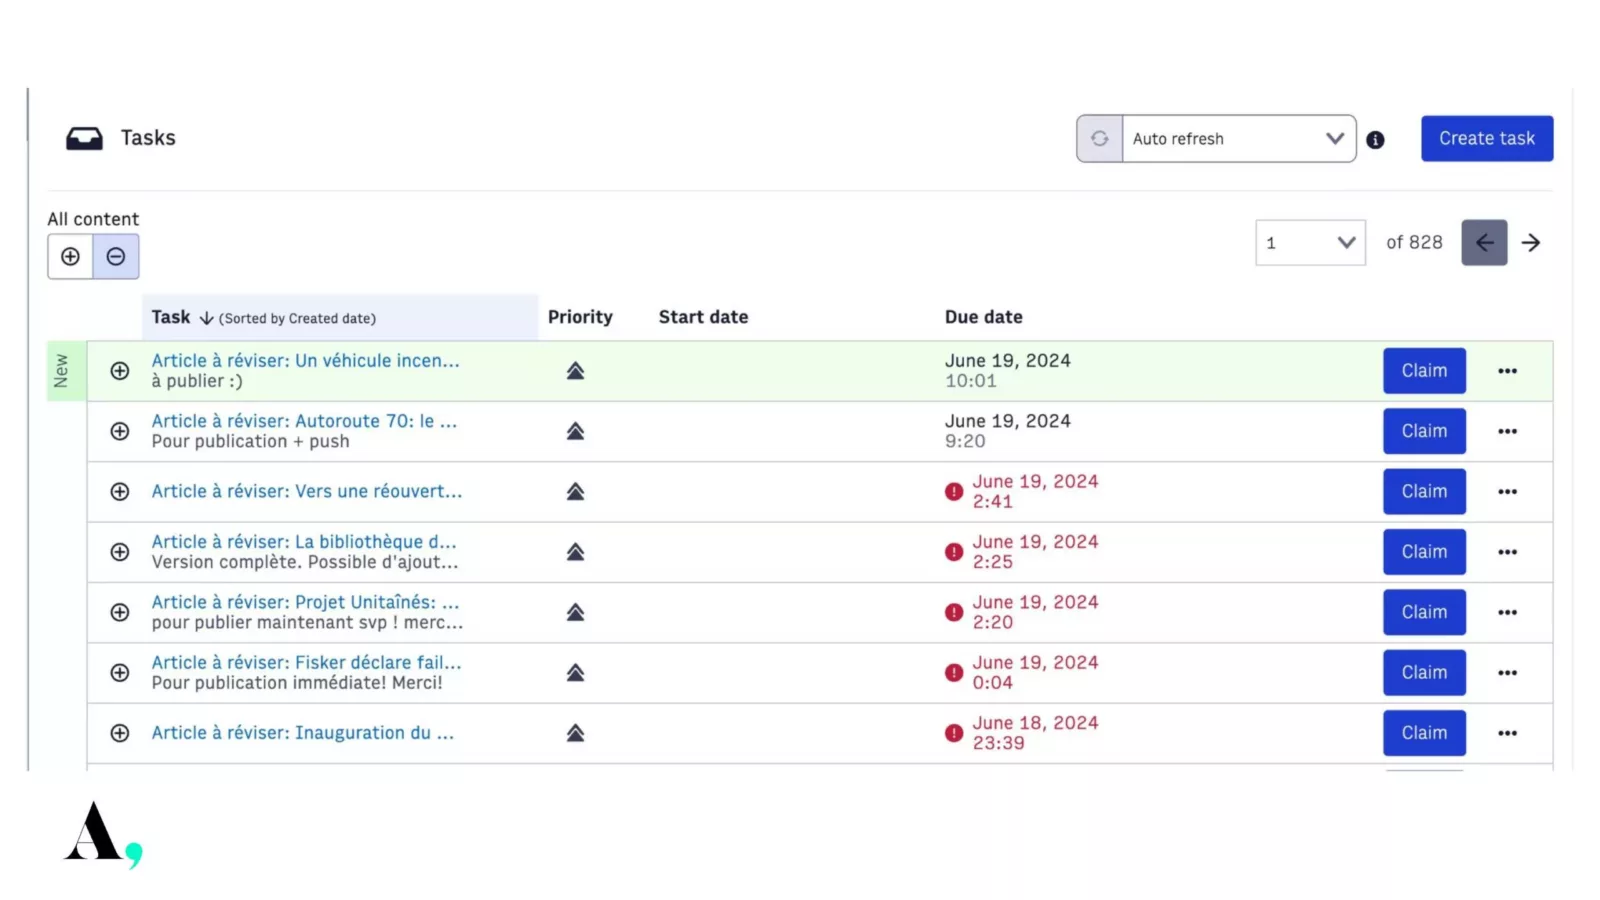The height and width of the screenshot is (900, 1600).
Task: Go to previous page arrow
Action: point(1484,243)
